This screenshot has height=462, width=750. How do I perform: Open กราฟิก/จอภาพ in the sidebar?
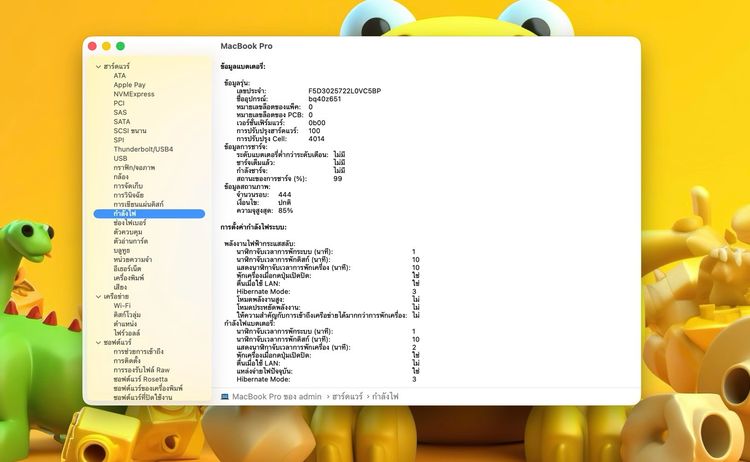[x=134, y=167]
